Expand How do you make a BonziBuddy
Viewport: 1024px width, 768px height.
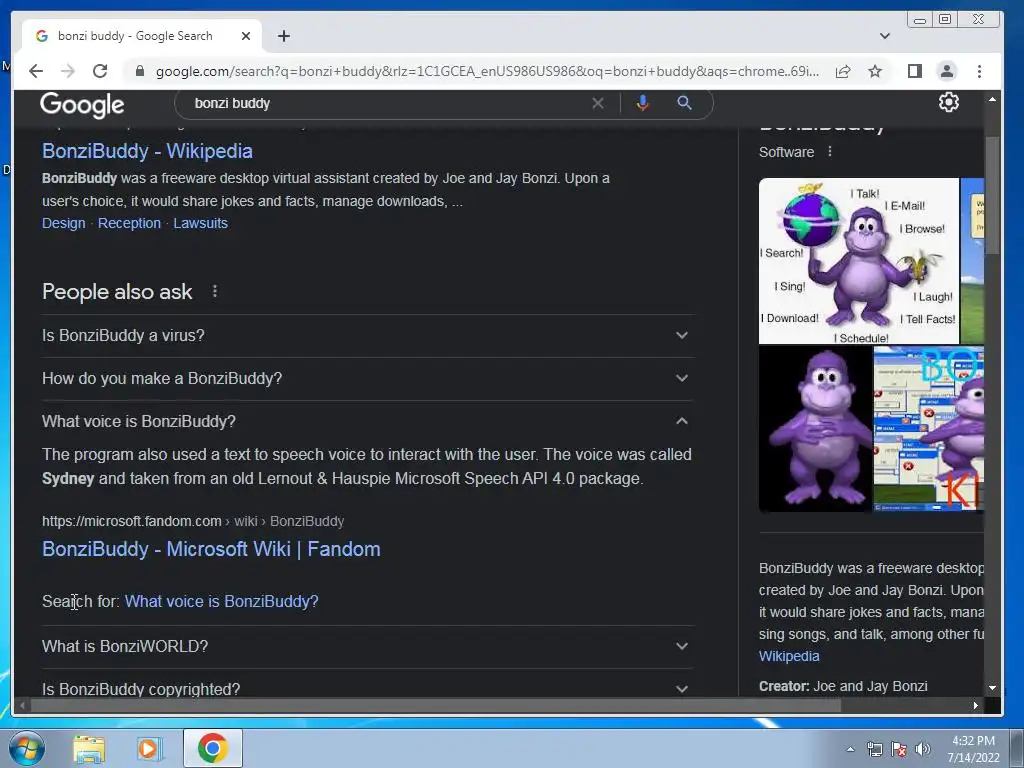(367, 379)
